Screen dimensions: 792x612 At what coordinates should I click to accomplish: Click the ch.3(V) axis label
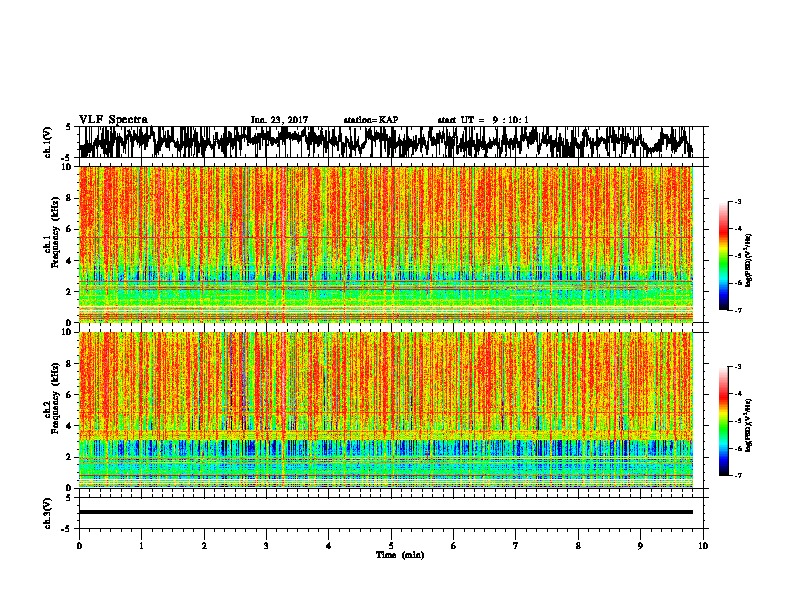point(48,513)
